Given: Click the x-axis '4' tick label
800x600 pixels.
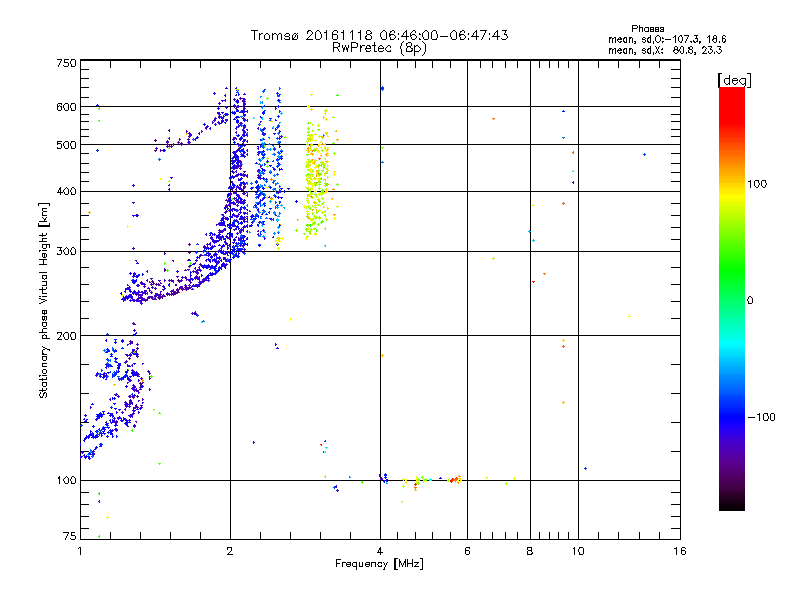Looking at the screenshot, I should coord(380,551).
